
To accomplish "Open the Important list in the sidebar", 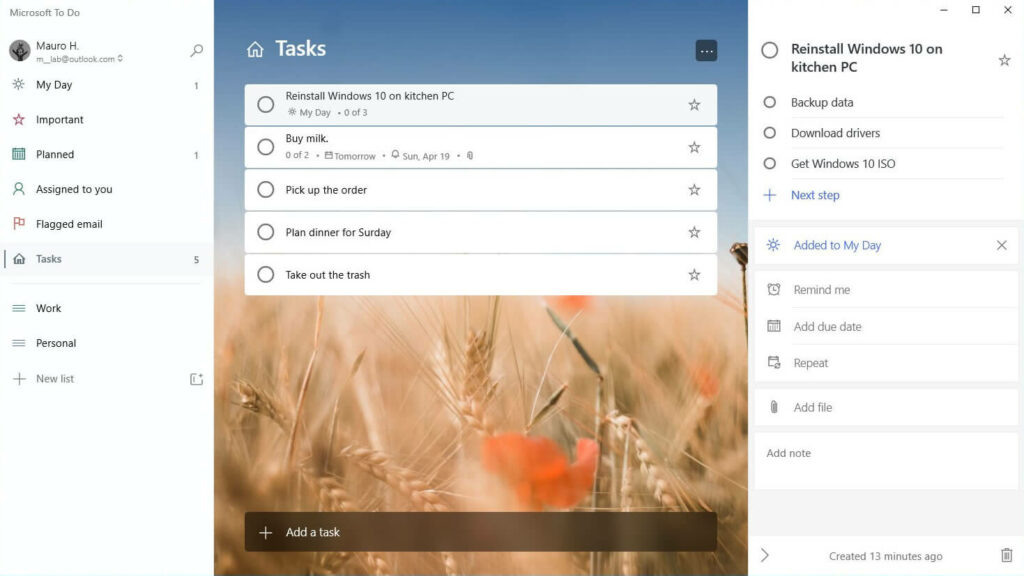I will 60,120.
